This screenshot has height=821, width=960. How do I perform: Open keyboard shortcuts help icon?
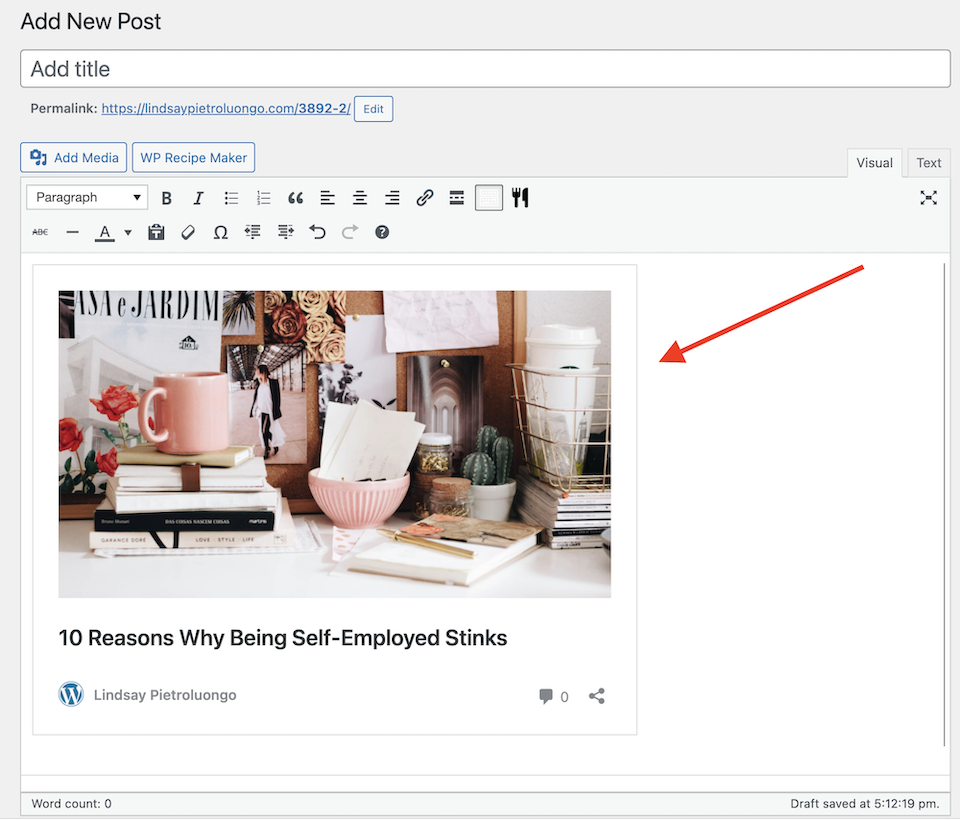381,232
